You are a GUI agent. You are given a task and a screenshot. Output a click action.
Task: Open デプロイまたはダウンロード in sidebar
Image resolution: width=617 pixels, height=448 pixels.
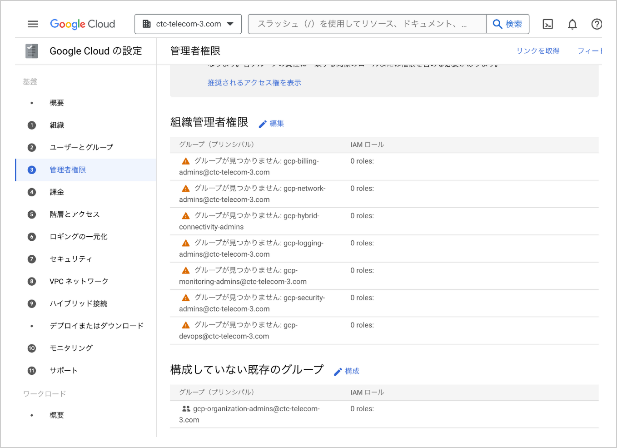(96, 326)
